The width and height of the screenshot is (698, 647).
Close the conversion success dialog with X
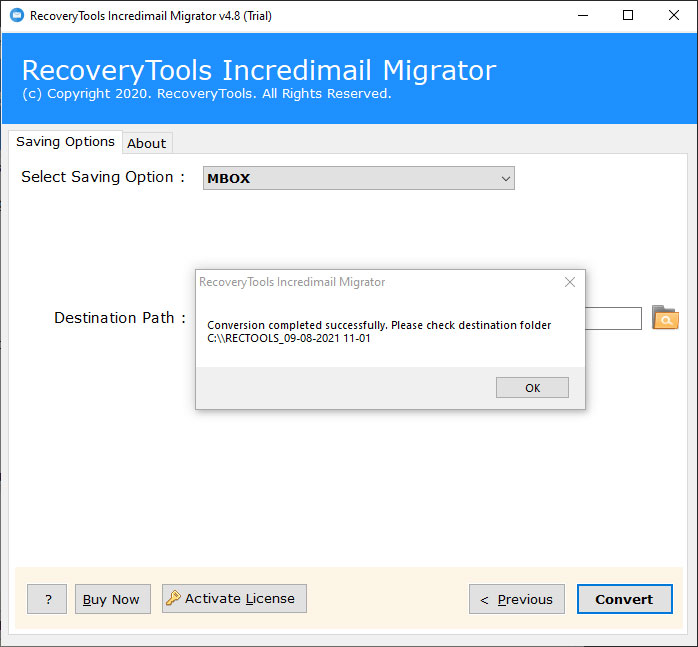(569, 282)
